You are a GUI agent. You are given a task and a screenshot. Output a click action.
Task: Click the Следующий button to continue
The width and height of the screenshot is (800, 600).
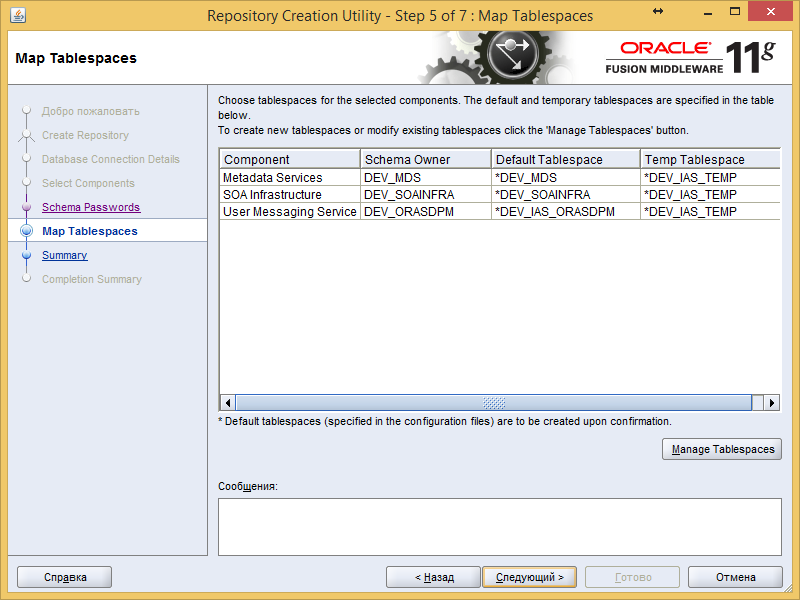[529, 577]
